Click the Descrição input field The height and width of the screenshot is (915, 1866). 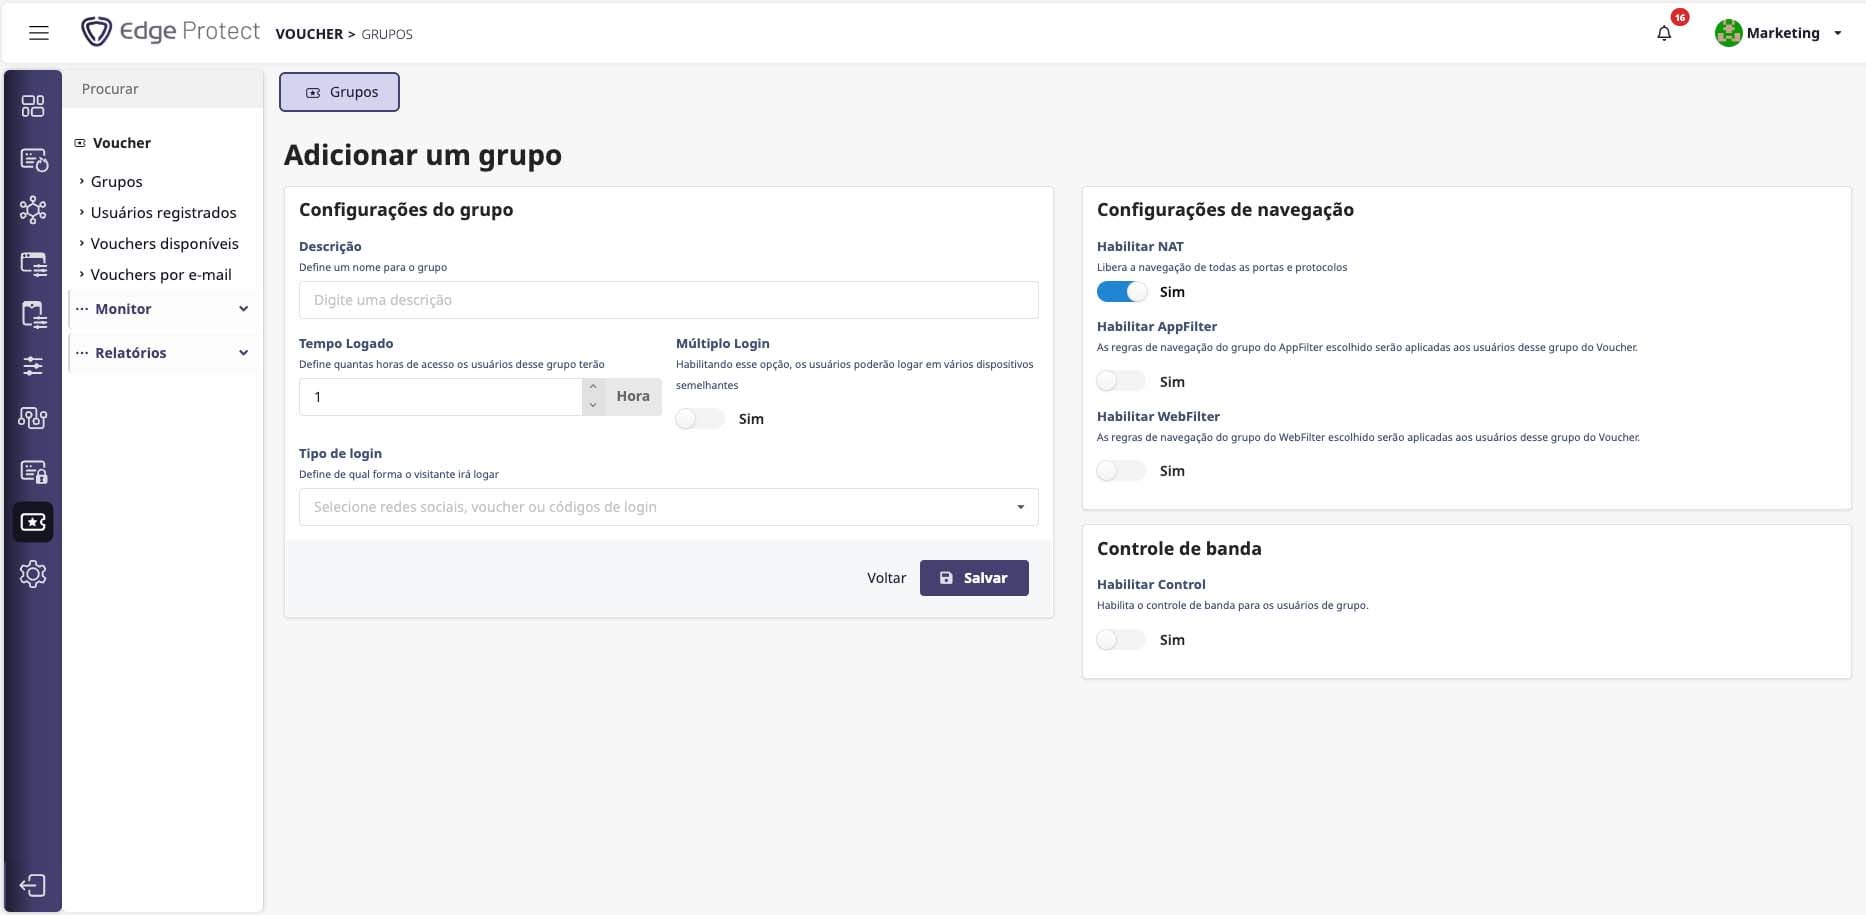click(668, 300)
